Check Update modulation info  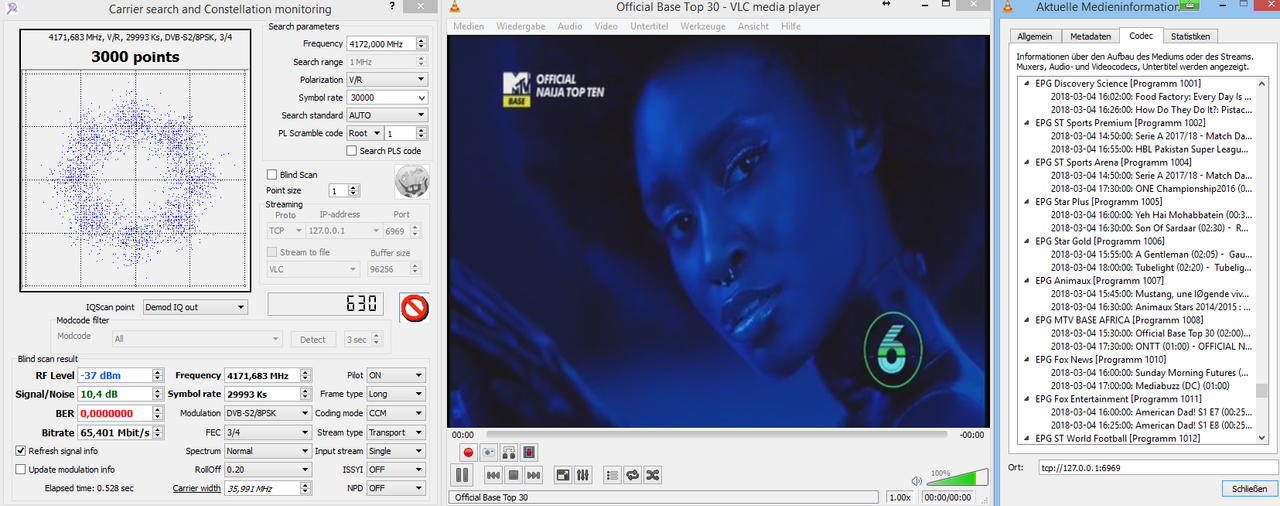tap(21, 469)
